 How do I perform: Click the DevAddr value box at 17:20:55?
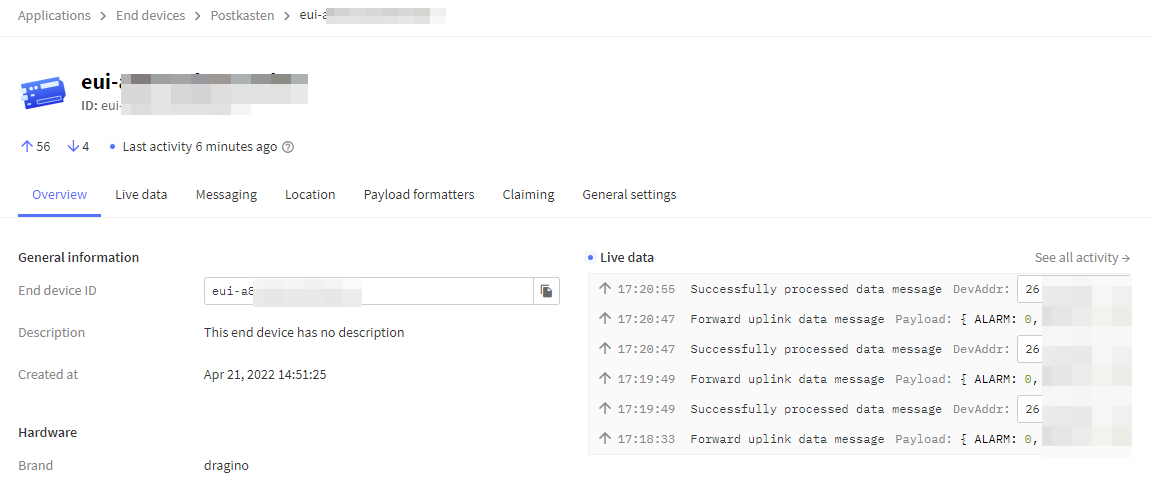[1074, 289]
